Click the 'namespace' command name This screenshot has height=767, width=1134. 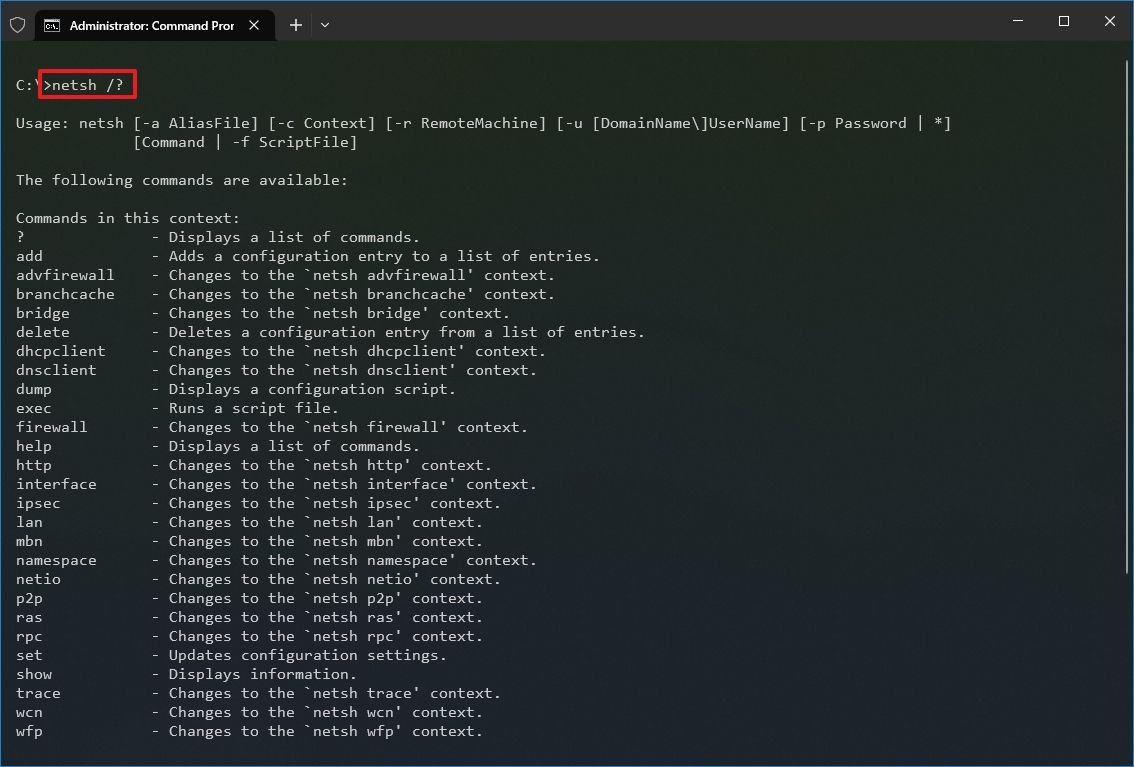[56, 560]
